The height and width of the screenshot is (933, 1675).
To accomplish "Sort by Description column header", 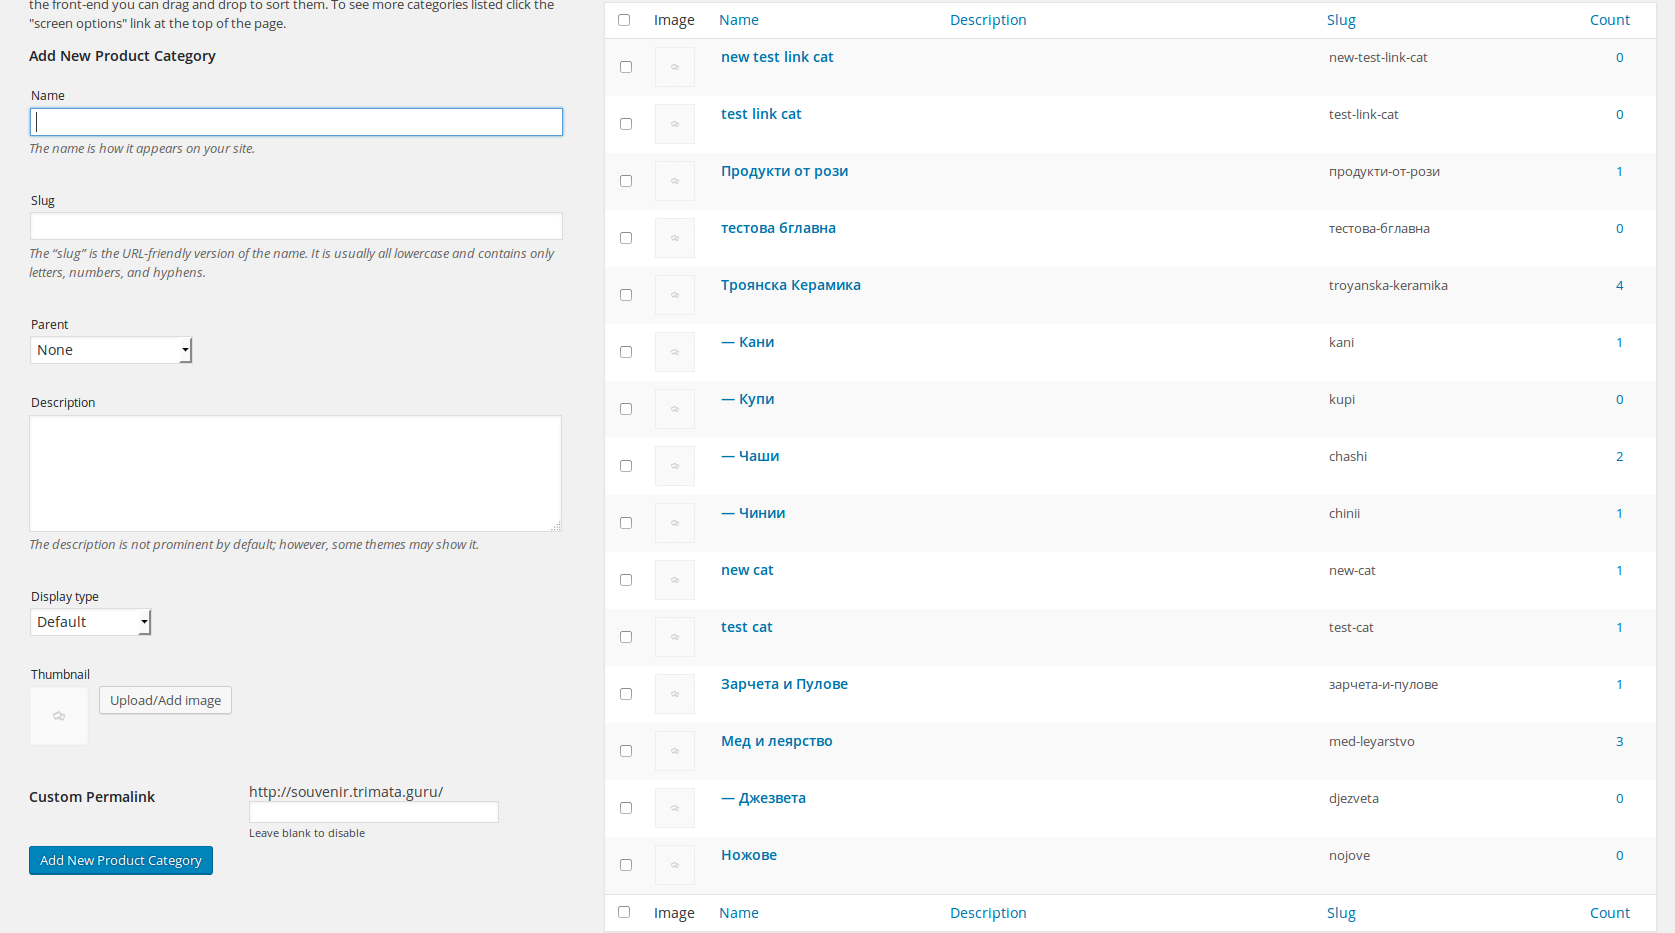I will click(x=988, y=20).
